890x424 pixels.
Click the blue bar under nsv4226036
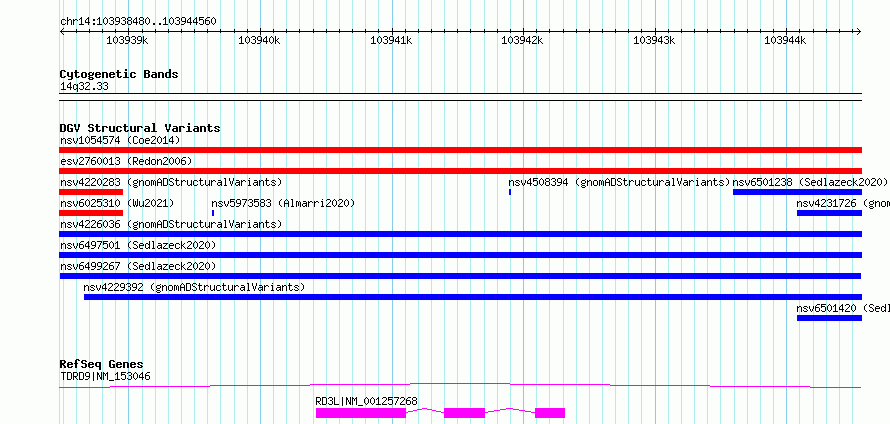coord(460,234)
